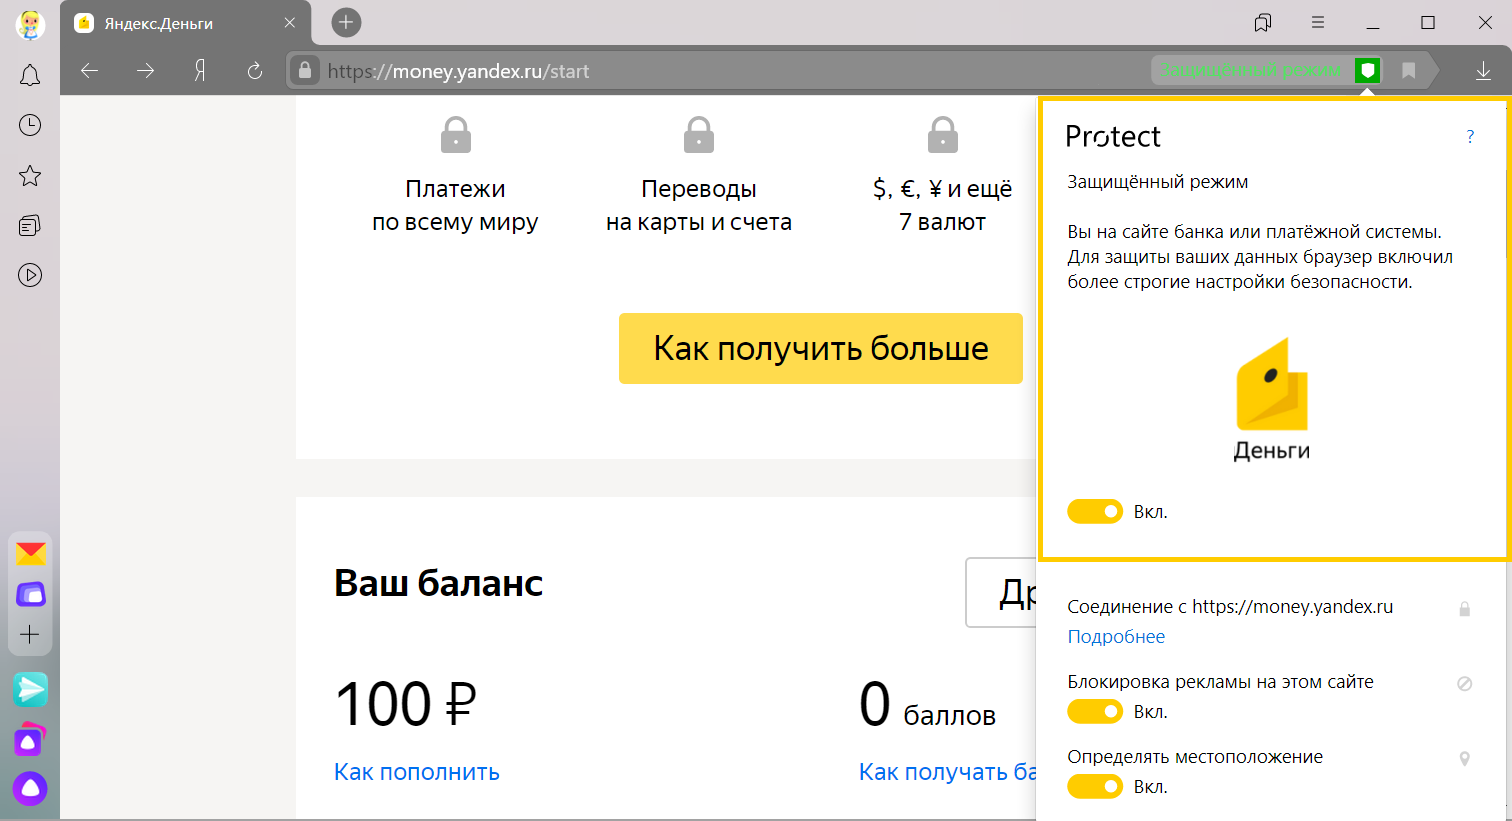
Task: Open Yandex home page button
Action: (200, 70)
